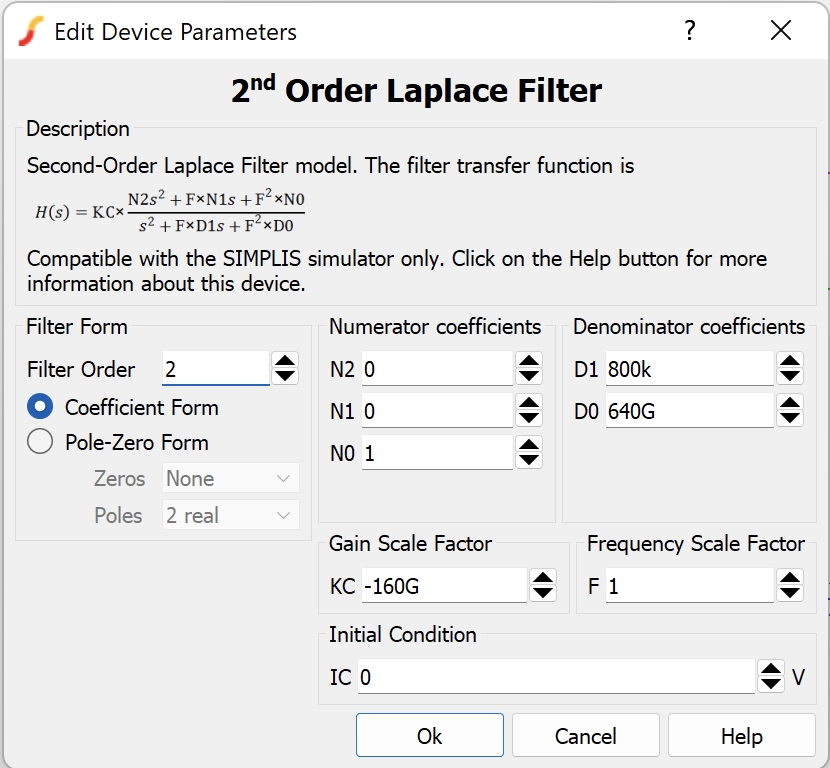This screenshot has width=830, height=768.
Task: Click the Cancel button
Action: point(586,735)
